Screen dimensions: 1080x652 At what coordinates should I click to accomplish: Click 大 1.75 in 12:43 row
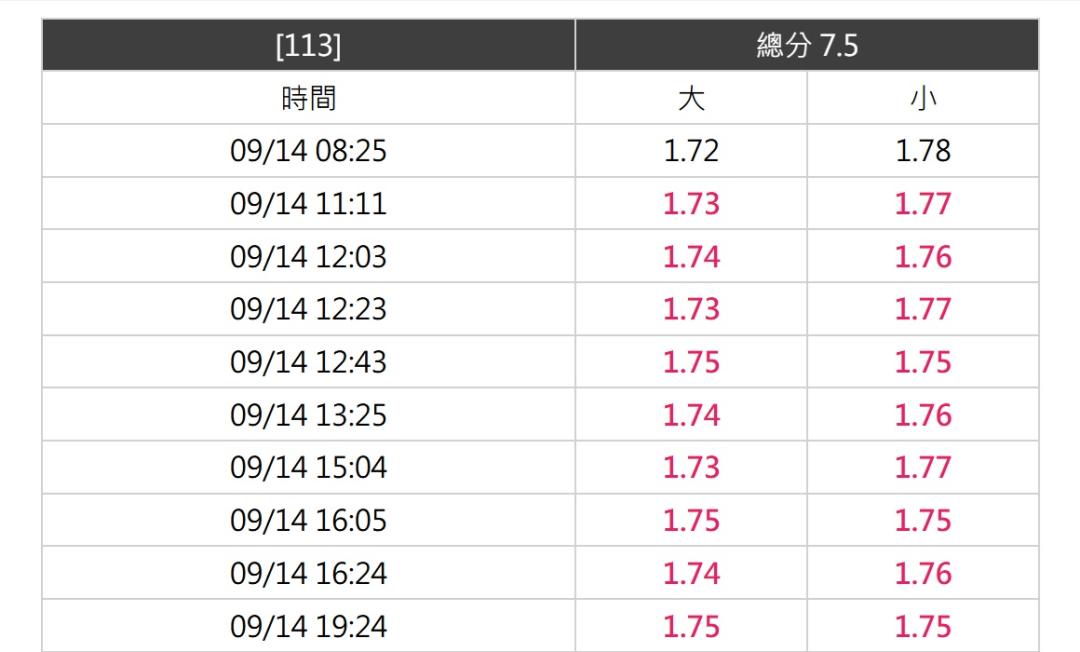coord(691,362)
